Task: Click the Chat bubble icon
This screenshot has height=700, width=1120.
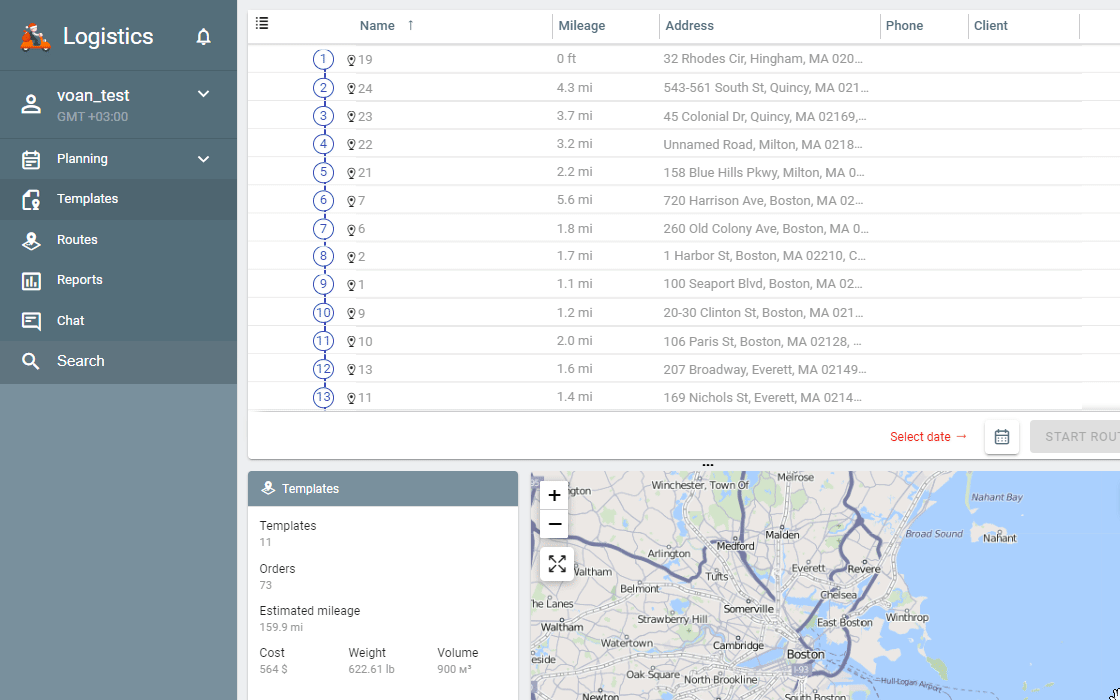Action: 31,321
